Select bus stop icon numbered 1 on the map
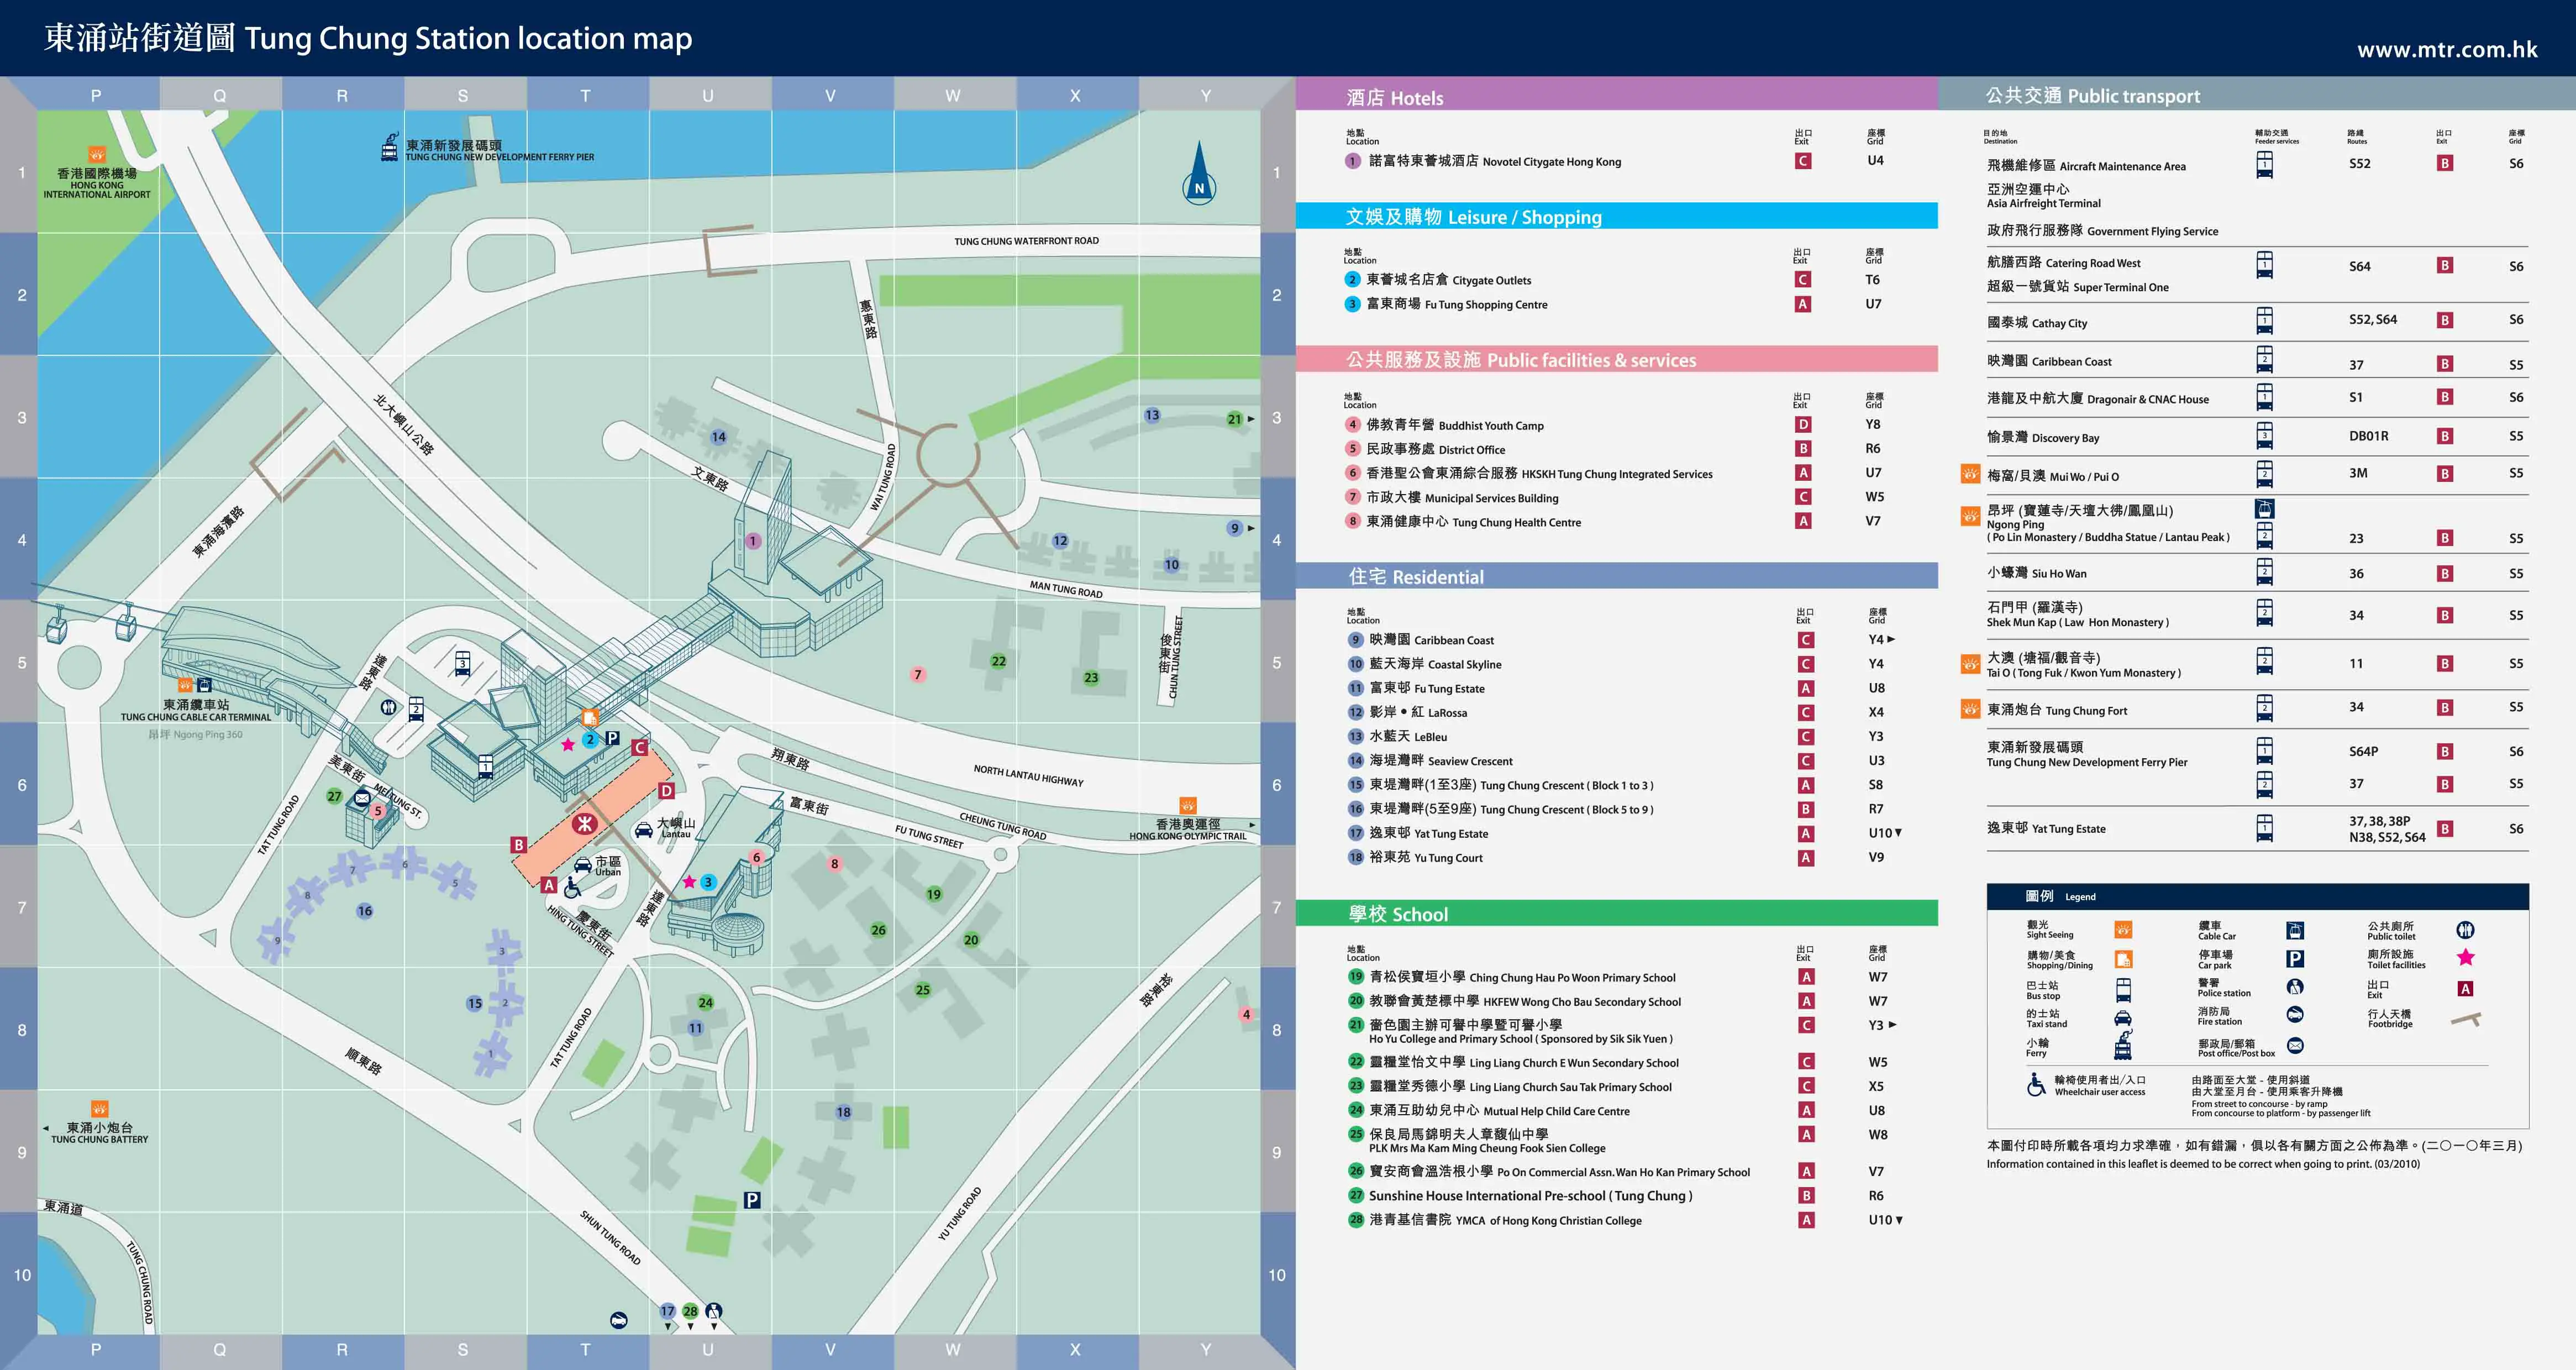This screenshot has width=2576, height=1370. tap(485, 766)
